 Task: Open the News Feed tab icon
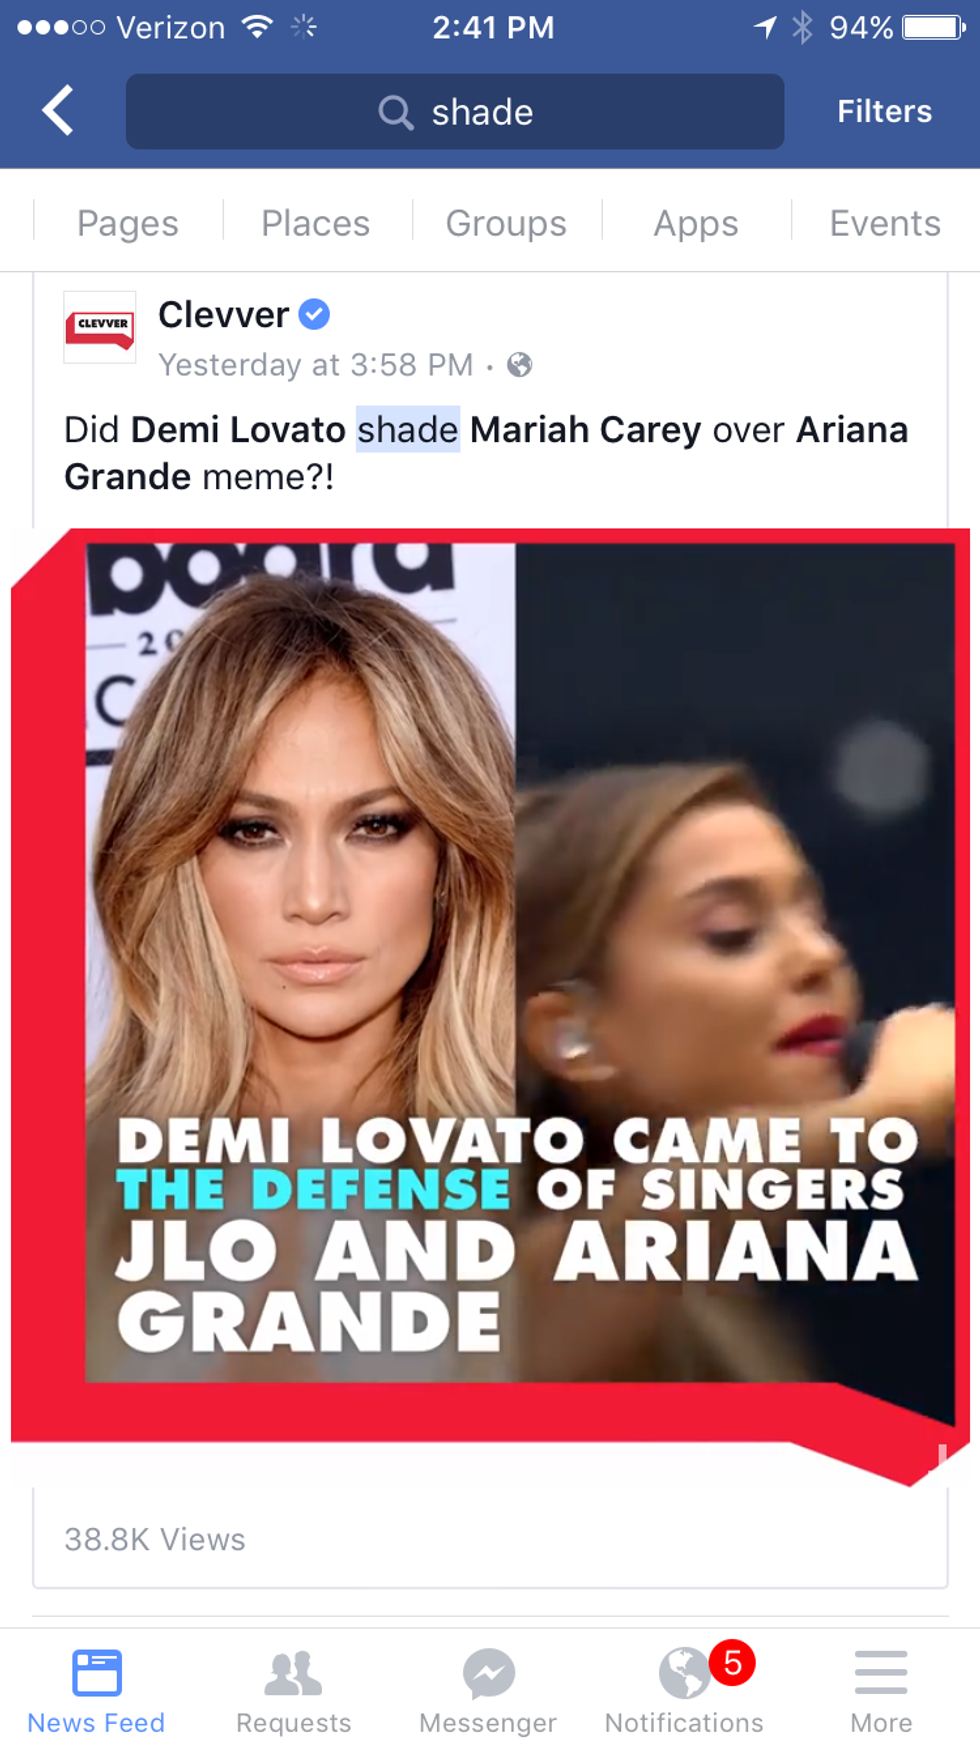point(97,1673)
